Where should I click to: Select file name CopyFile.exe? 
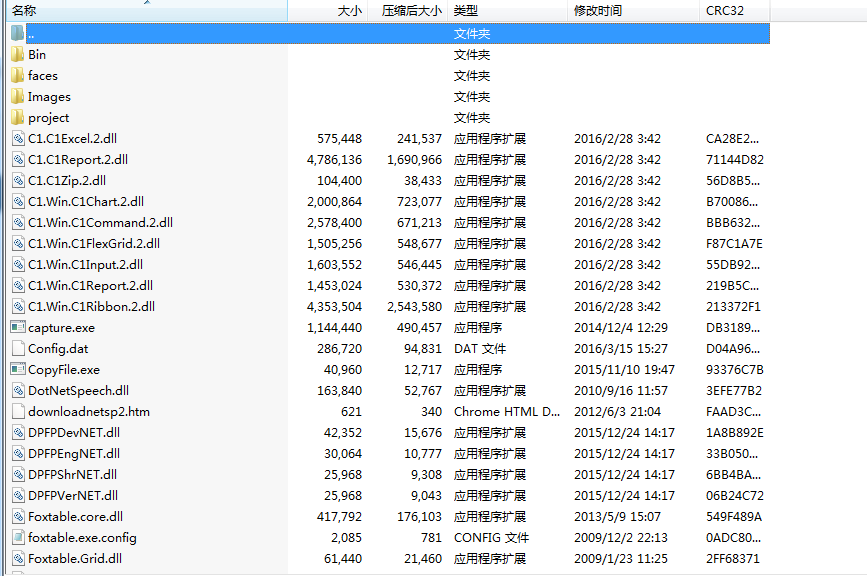[x=64, y=370]
